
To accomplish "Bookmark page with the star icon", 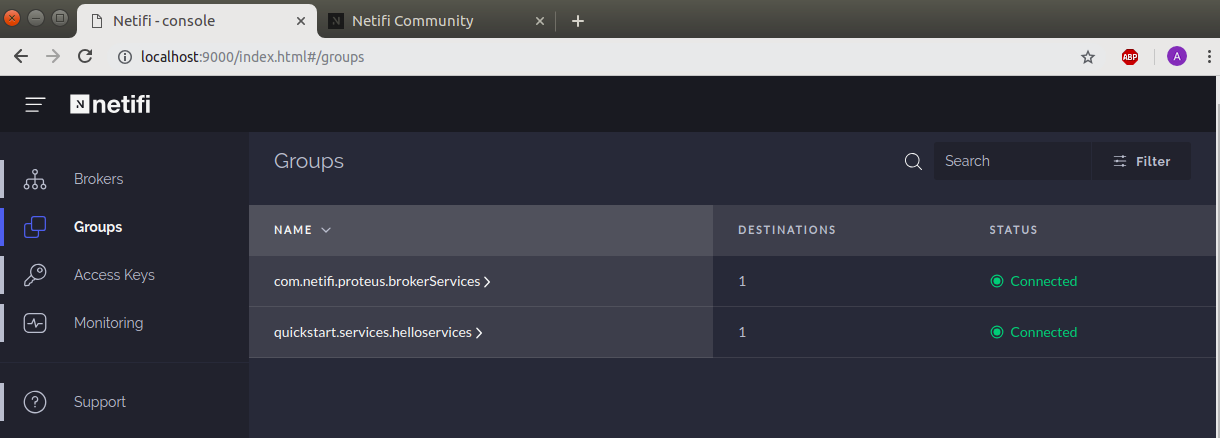I will click(1088, 57).
